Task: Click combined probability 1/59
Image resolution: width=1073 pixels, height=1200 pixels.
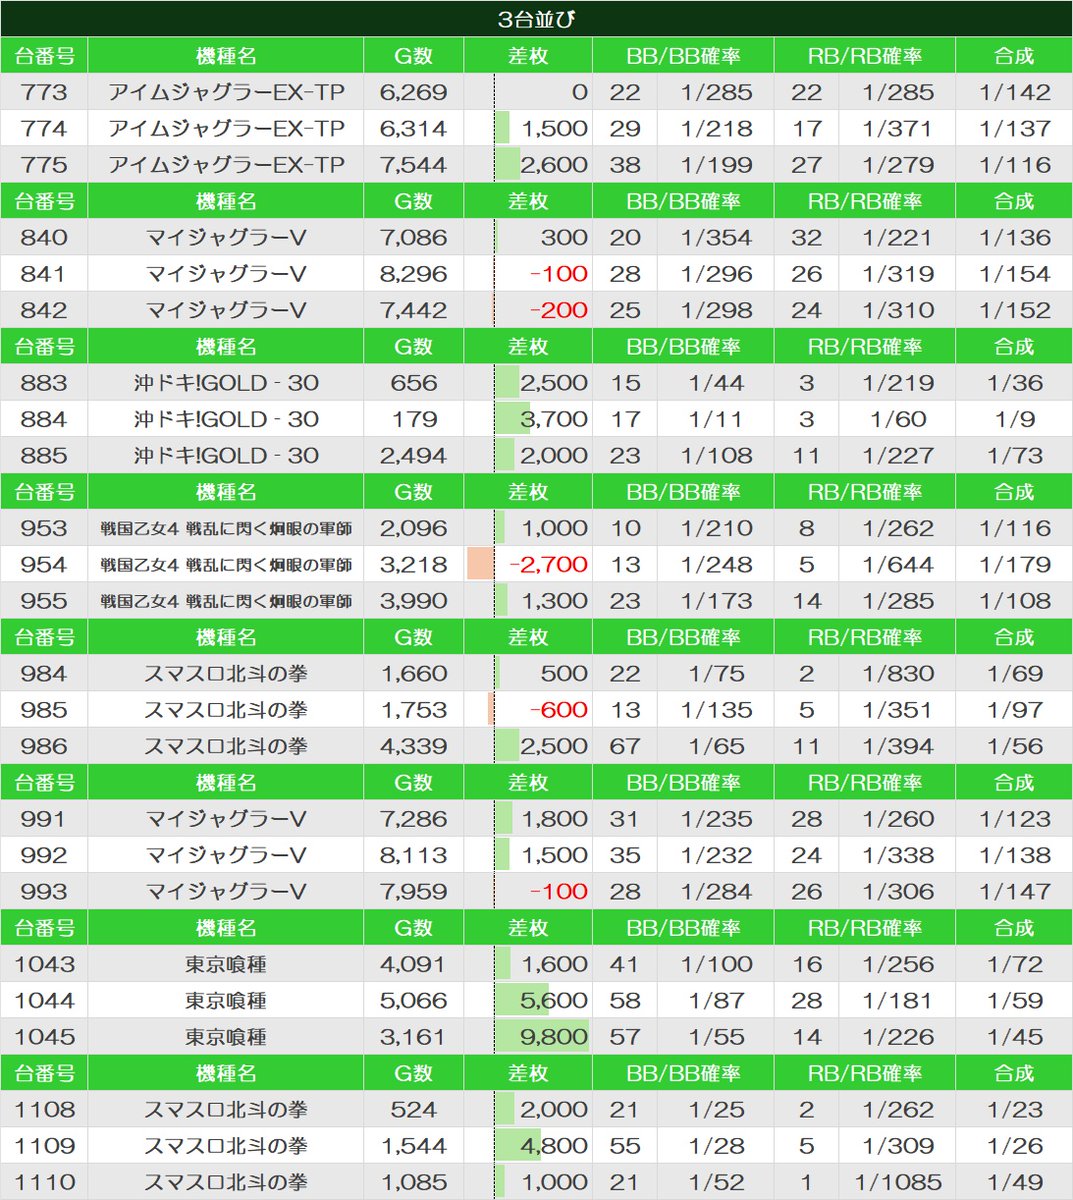Action: [1015, 1001]
